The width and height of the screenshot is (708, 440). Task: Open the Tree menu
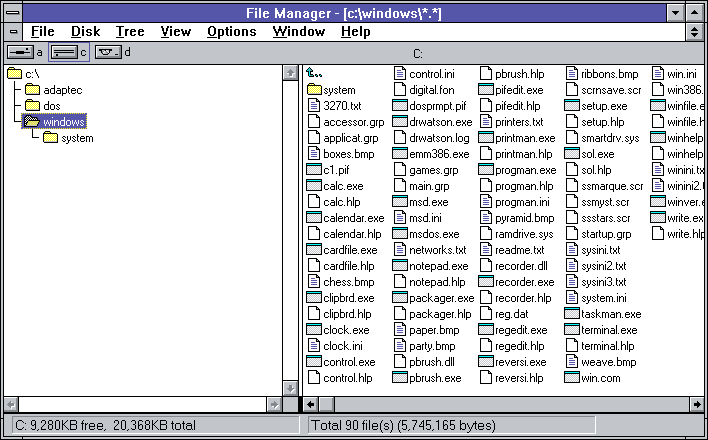click(130, 32)
